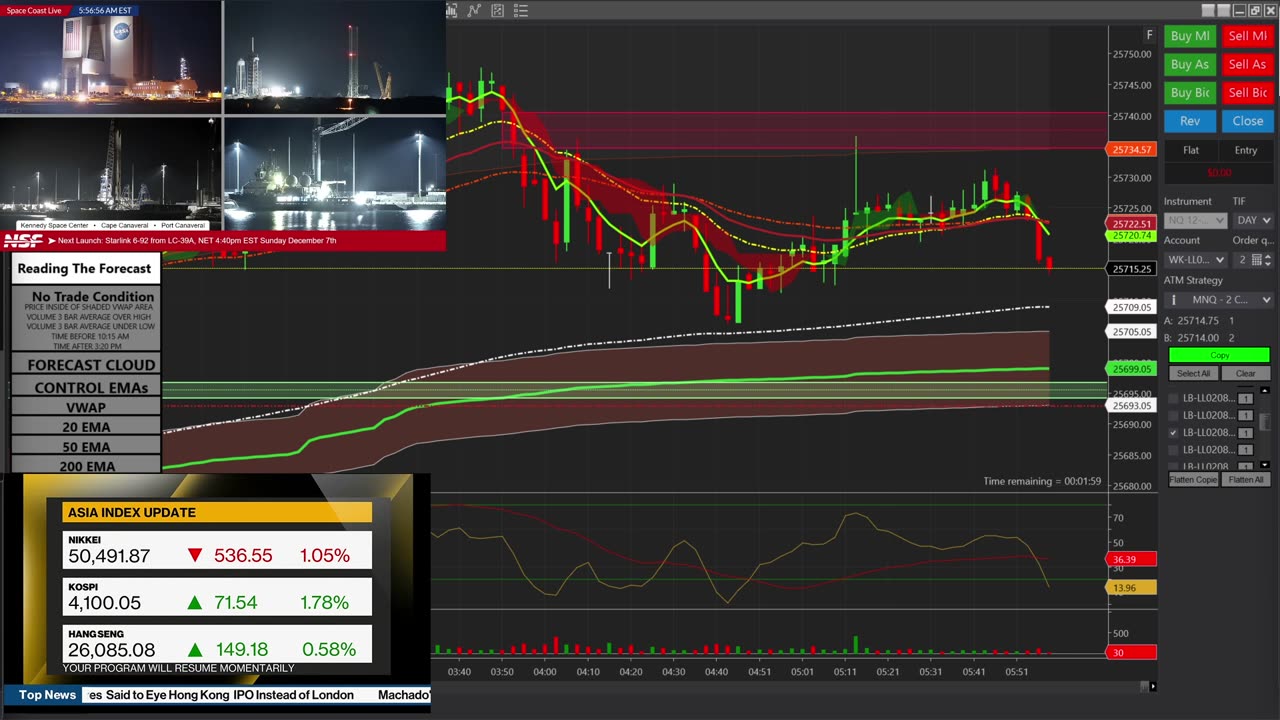
Task: Click the Flatten All button
Action: [1246, 479]
